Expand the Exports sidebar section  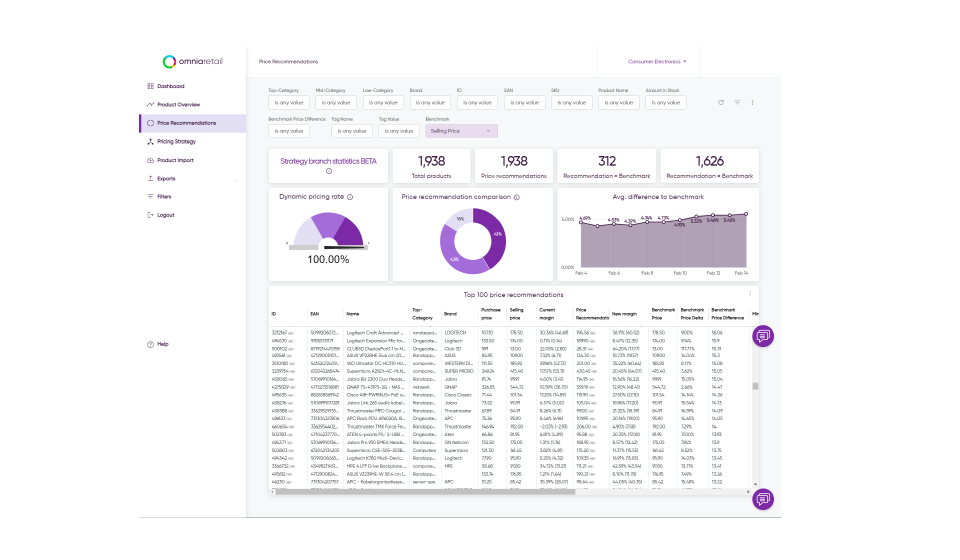click(237, 179)
